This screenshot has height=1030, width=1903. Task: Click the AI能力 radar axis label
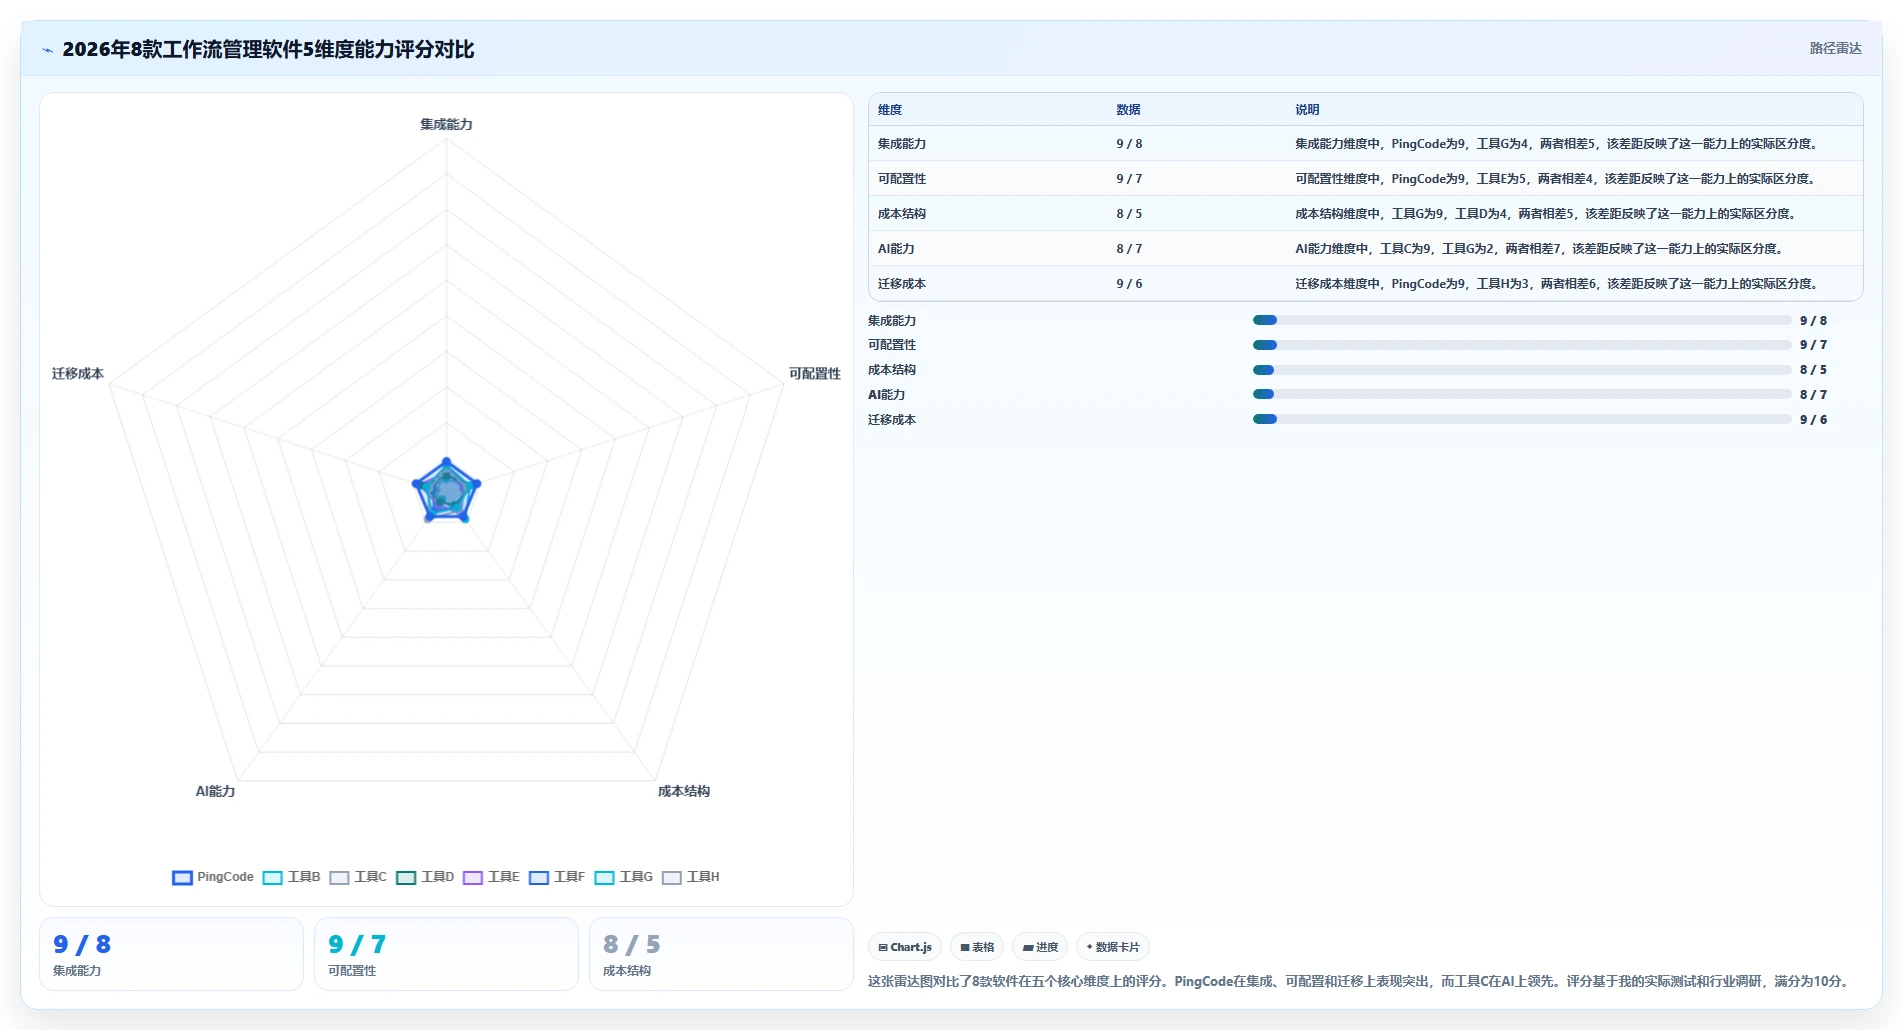tap(215, 791)
